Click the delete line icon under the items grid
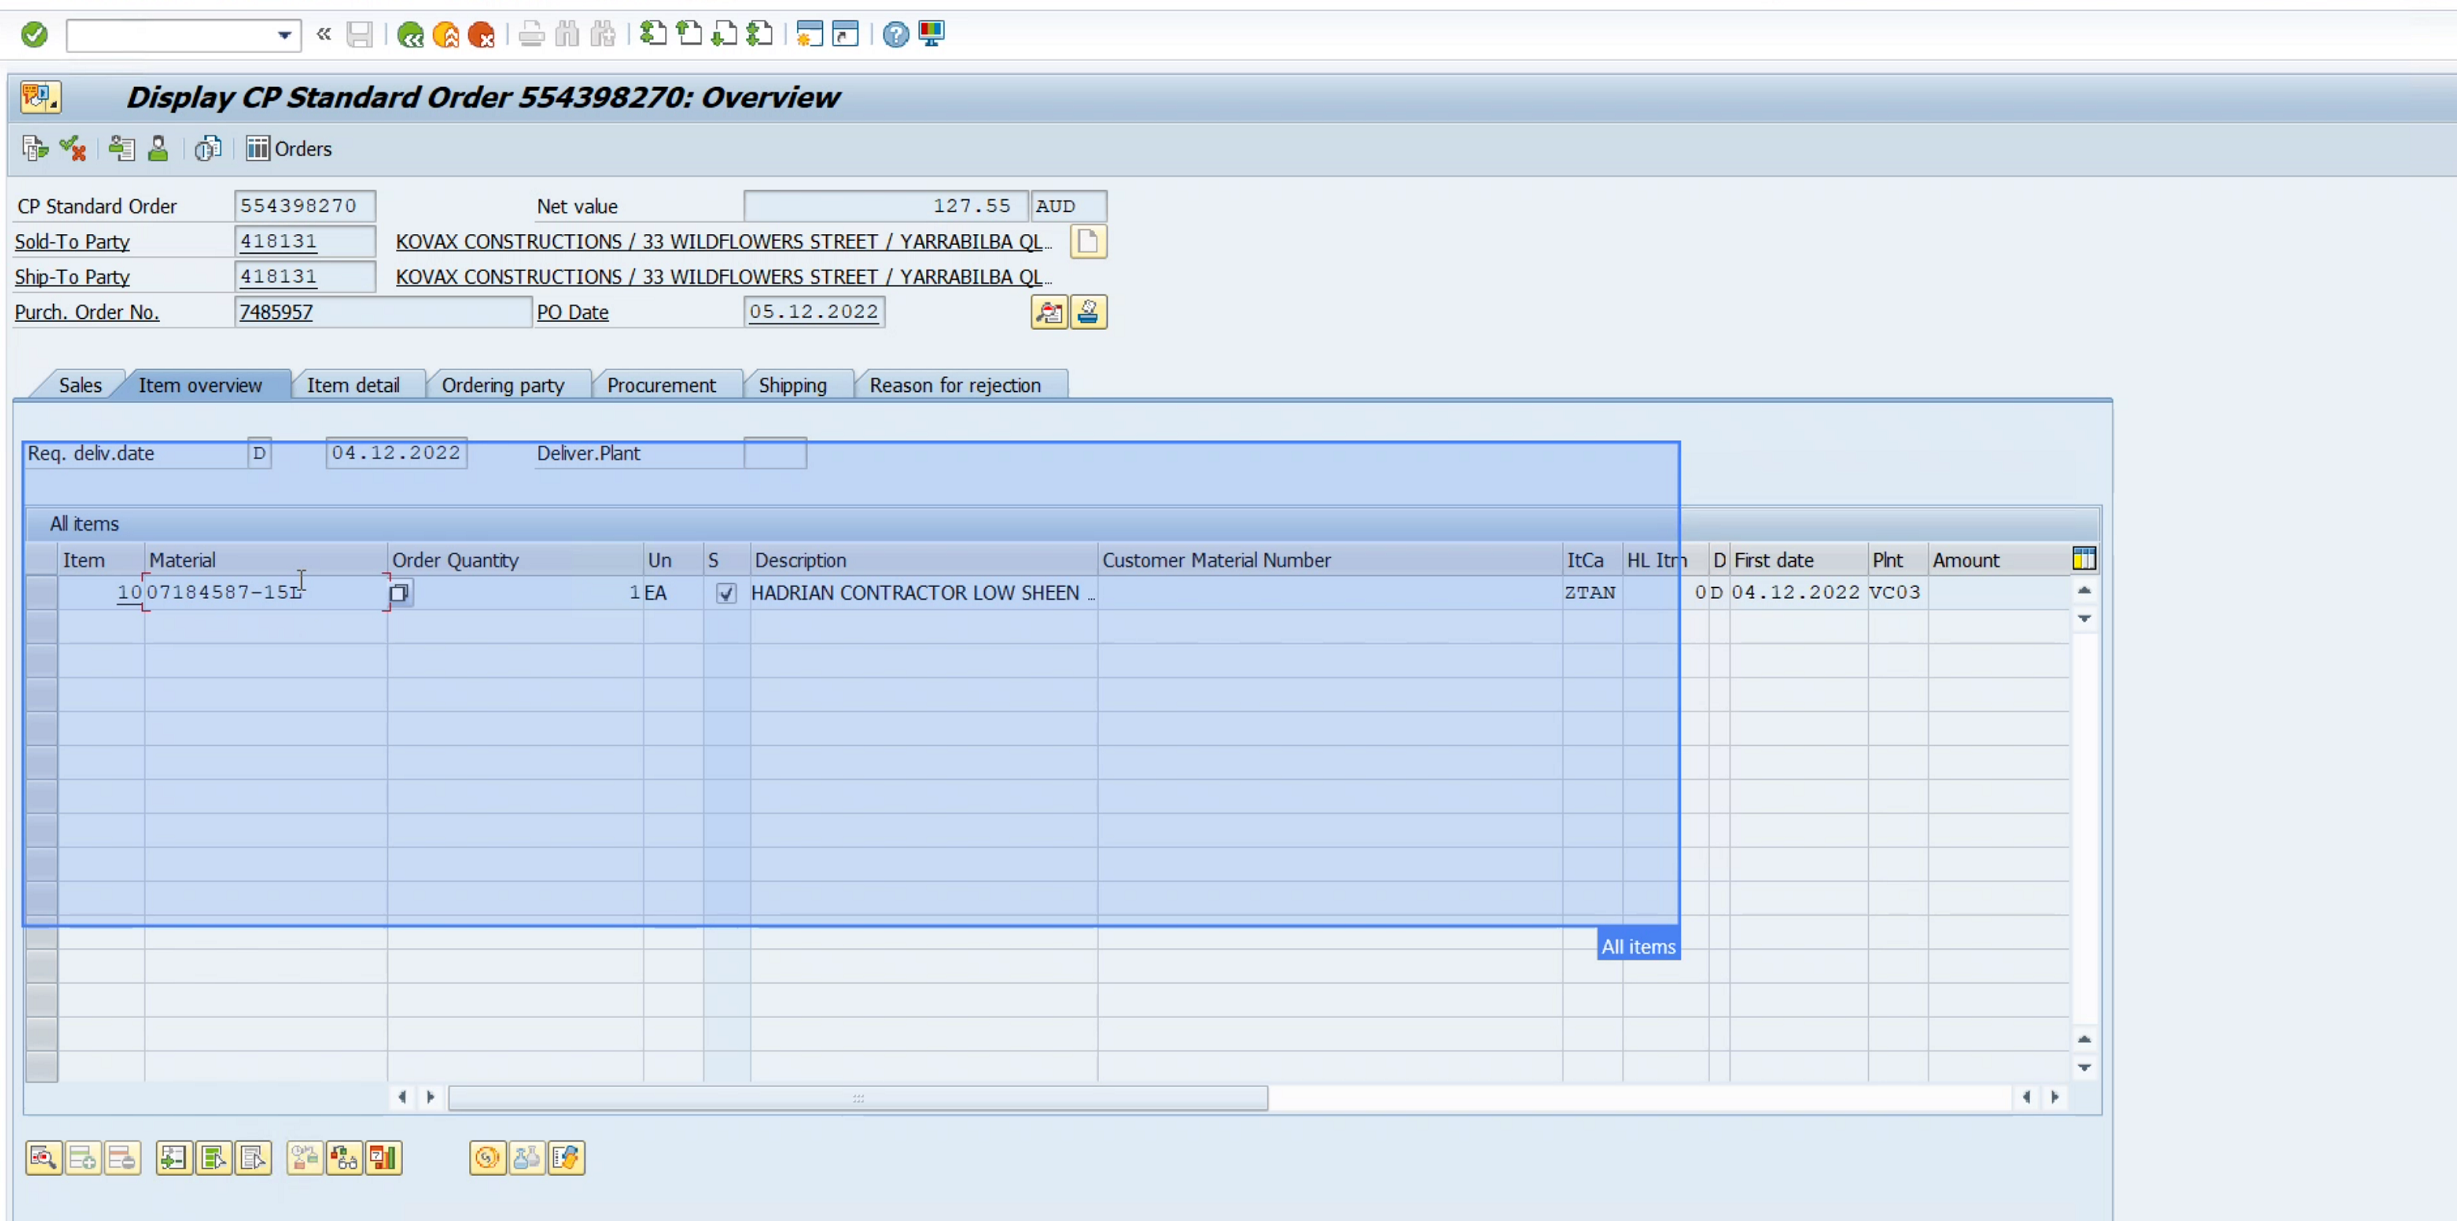2458x1230 pixels. pyautogui.click(x=122, y=1157)
